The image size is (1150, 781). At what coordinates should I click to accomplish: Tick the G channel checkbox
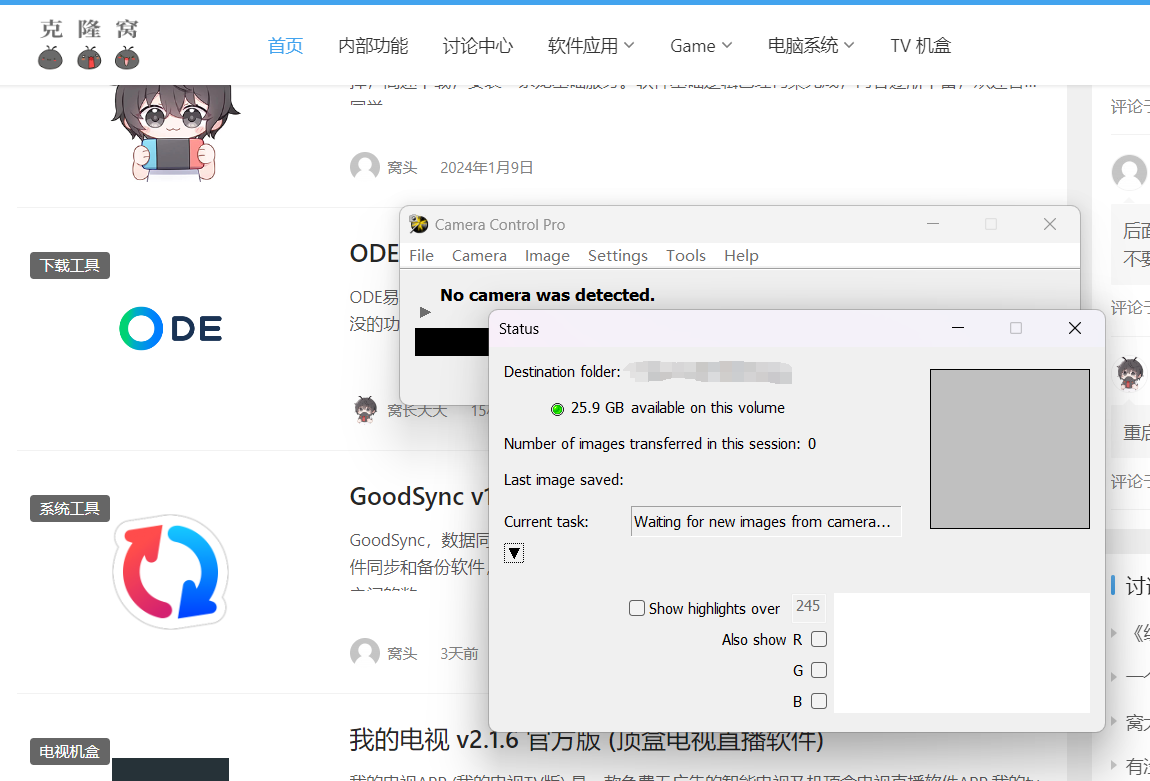(x=819, y=670)
